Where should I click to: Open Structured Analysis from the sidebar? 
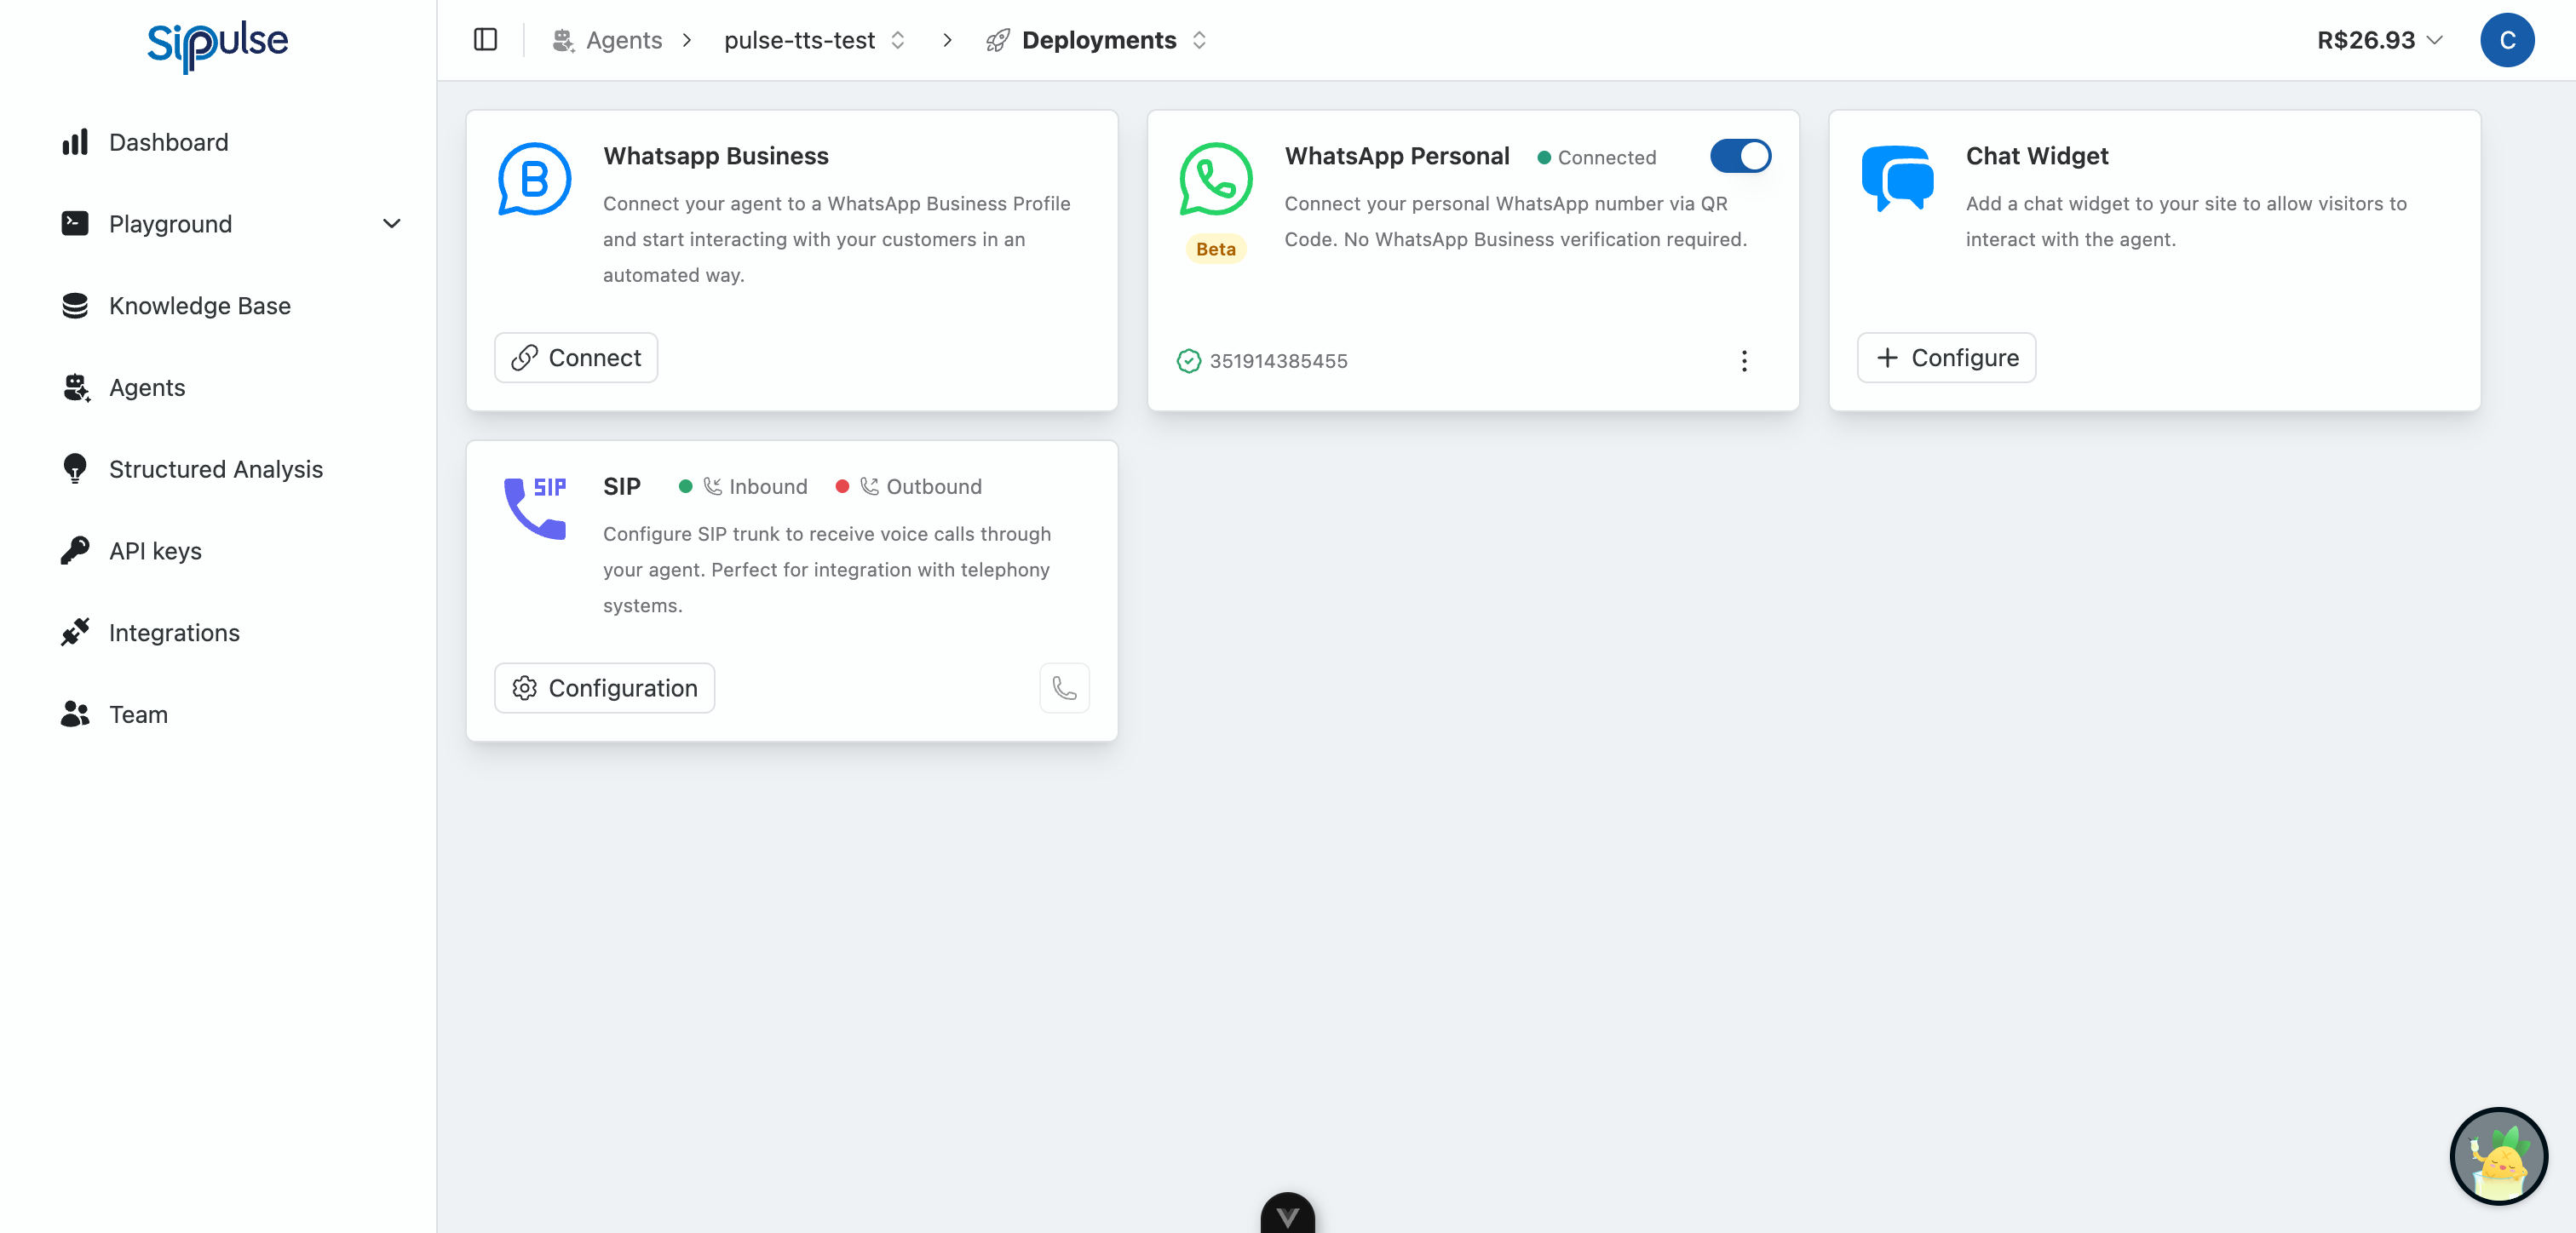tap(215, 469)
